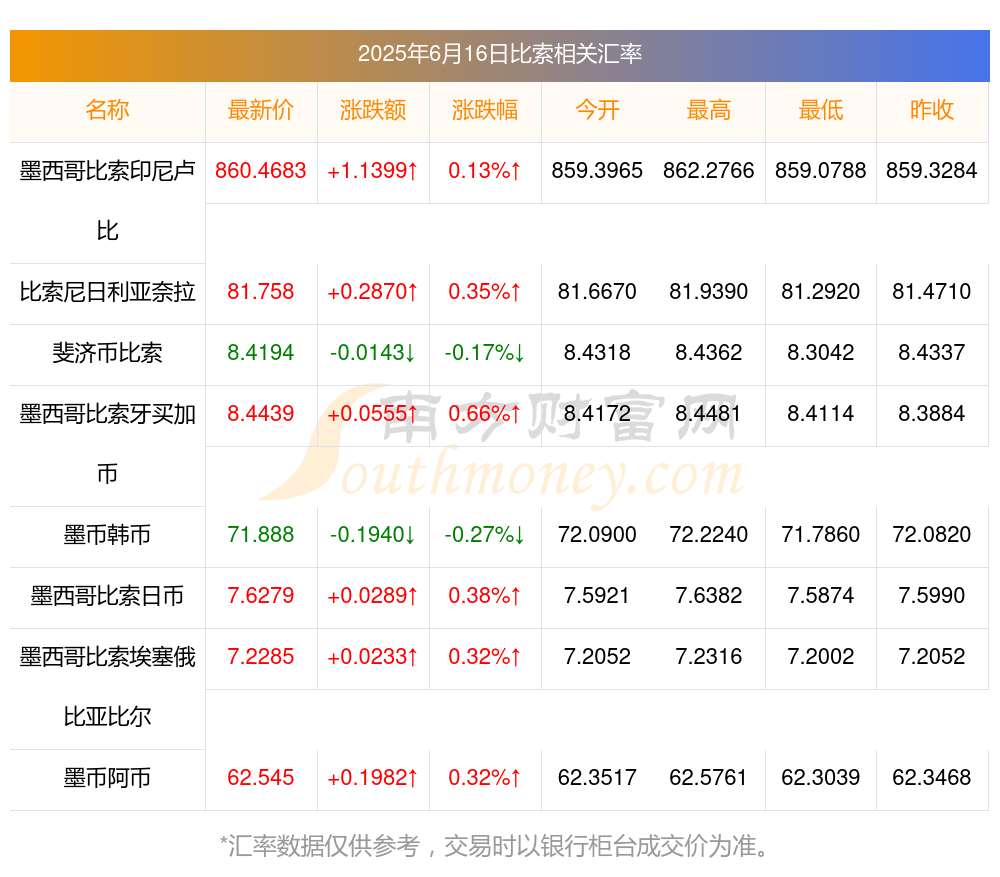Click the high value 62.5761

[x=709, y=778]
